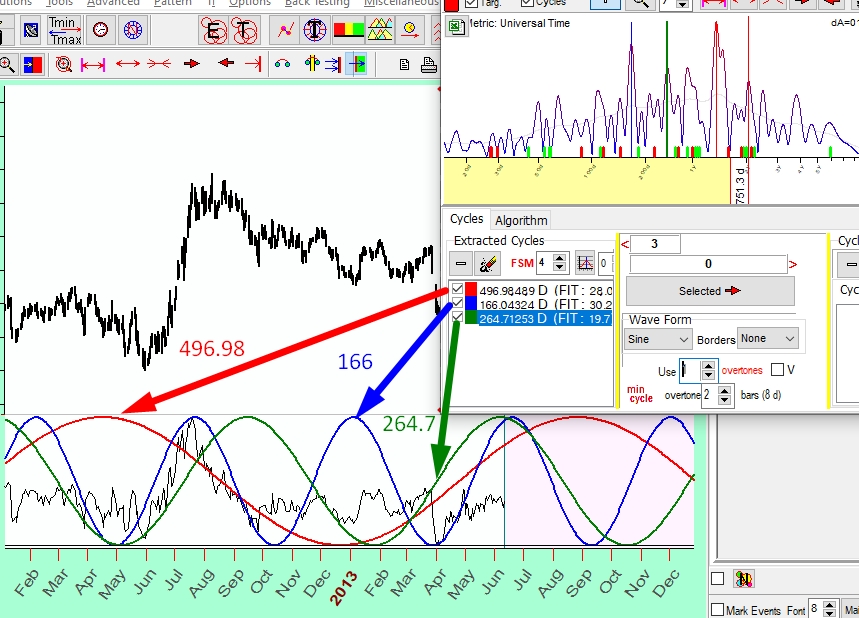Click the minus button in Extracted Cycles

click(x=461, y=264)
